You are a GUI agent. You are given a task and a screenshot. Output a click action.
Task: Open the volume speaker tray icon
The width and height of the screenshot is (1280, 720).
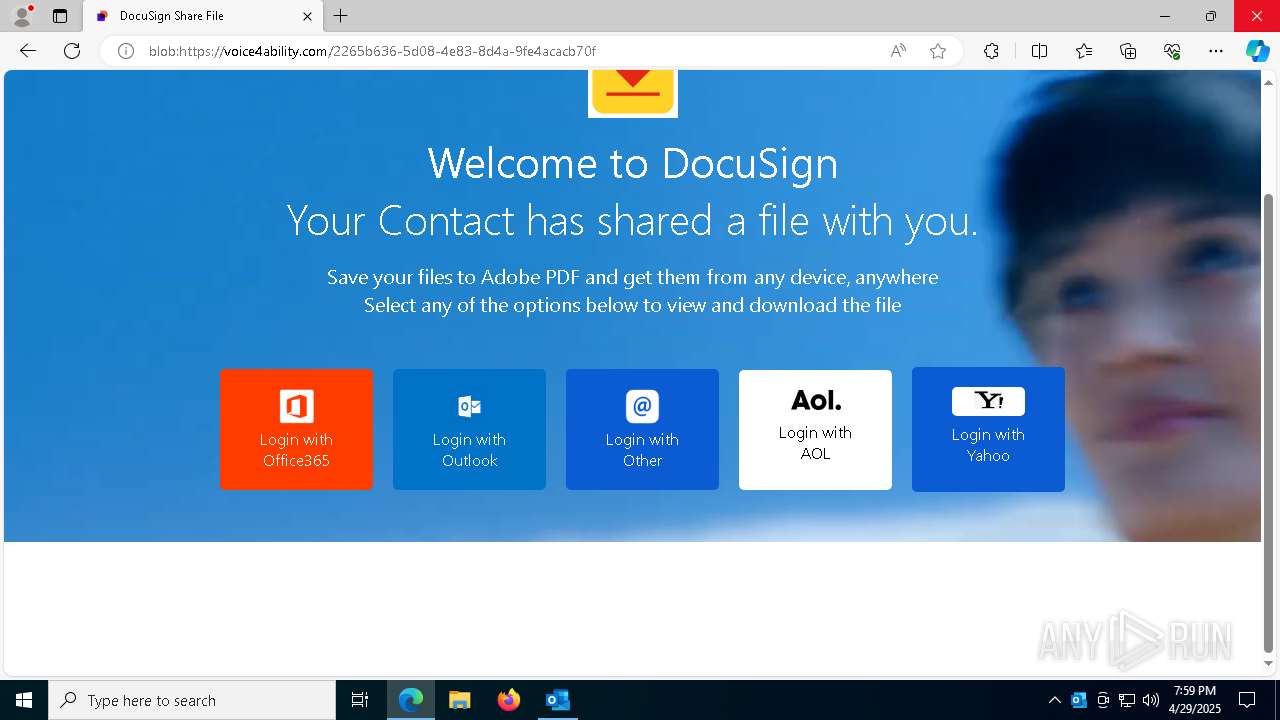pyautogui.click(x=1151, y=700)
